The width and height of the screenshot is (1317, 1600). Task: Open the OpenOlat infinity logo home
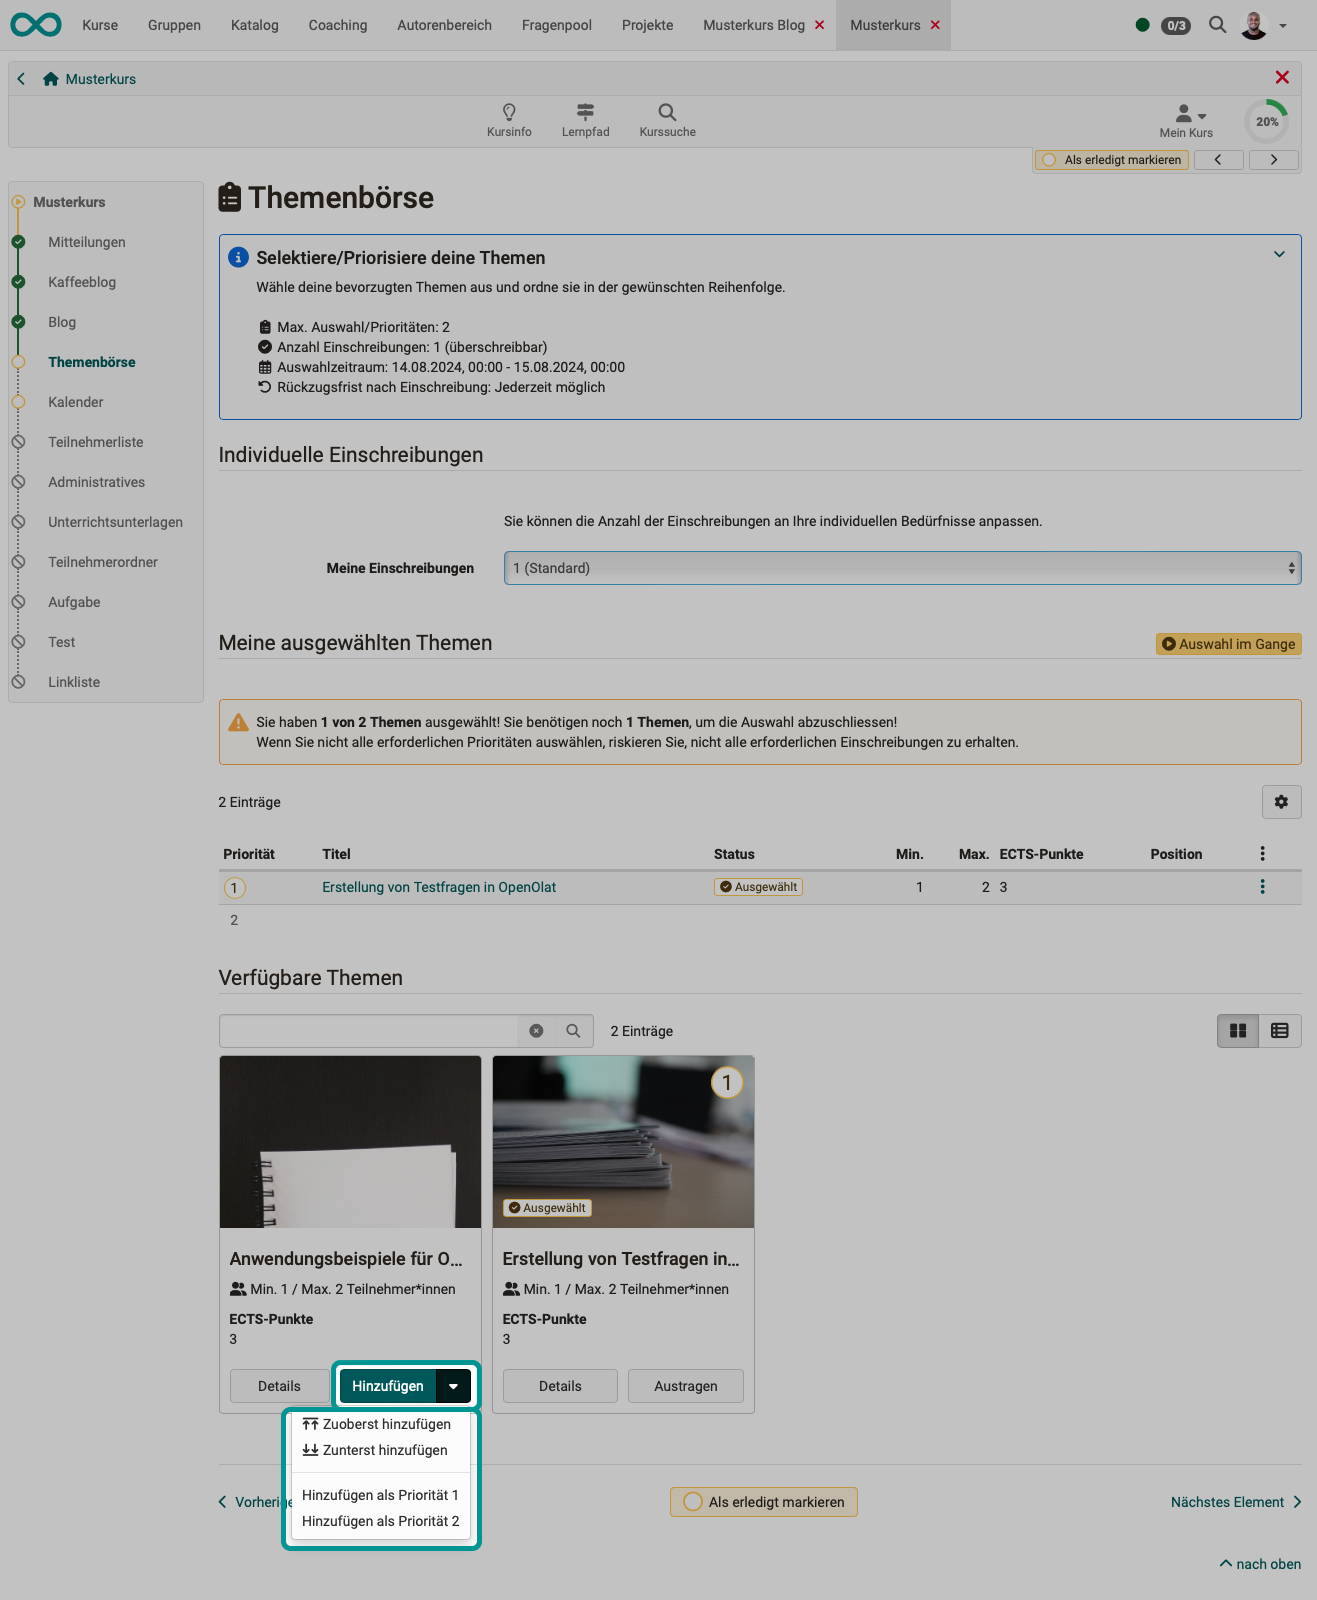(36, 25)
